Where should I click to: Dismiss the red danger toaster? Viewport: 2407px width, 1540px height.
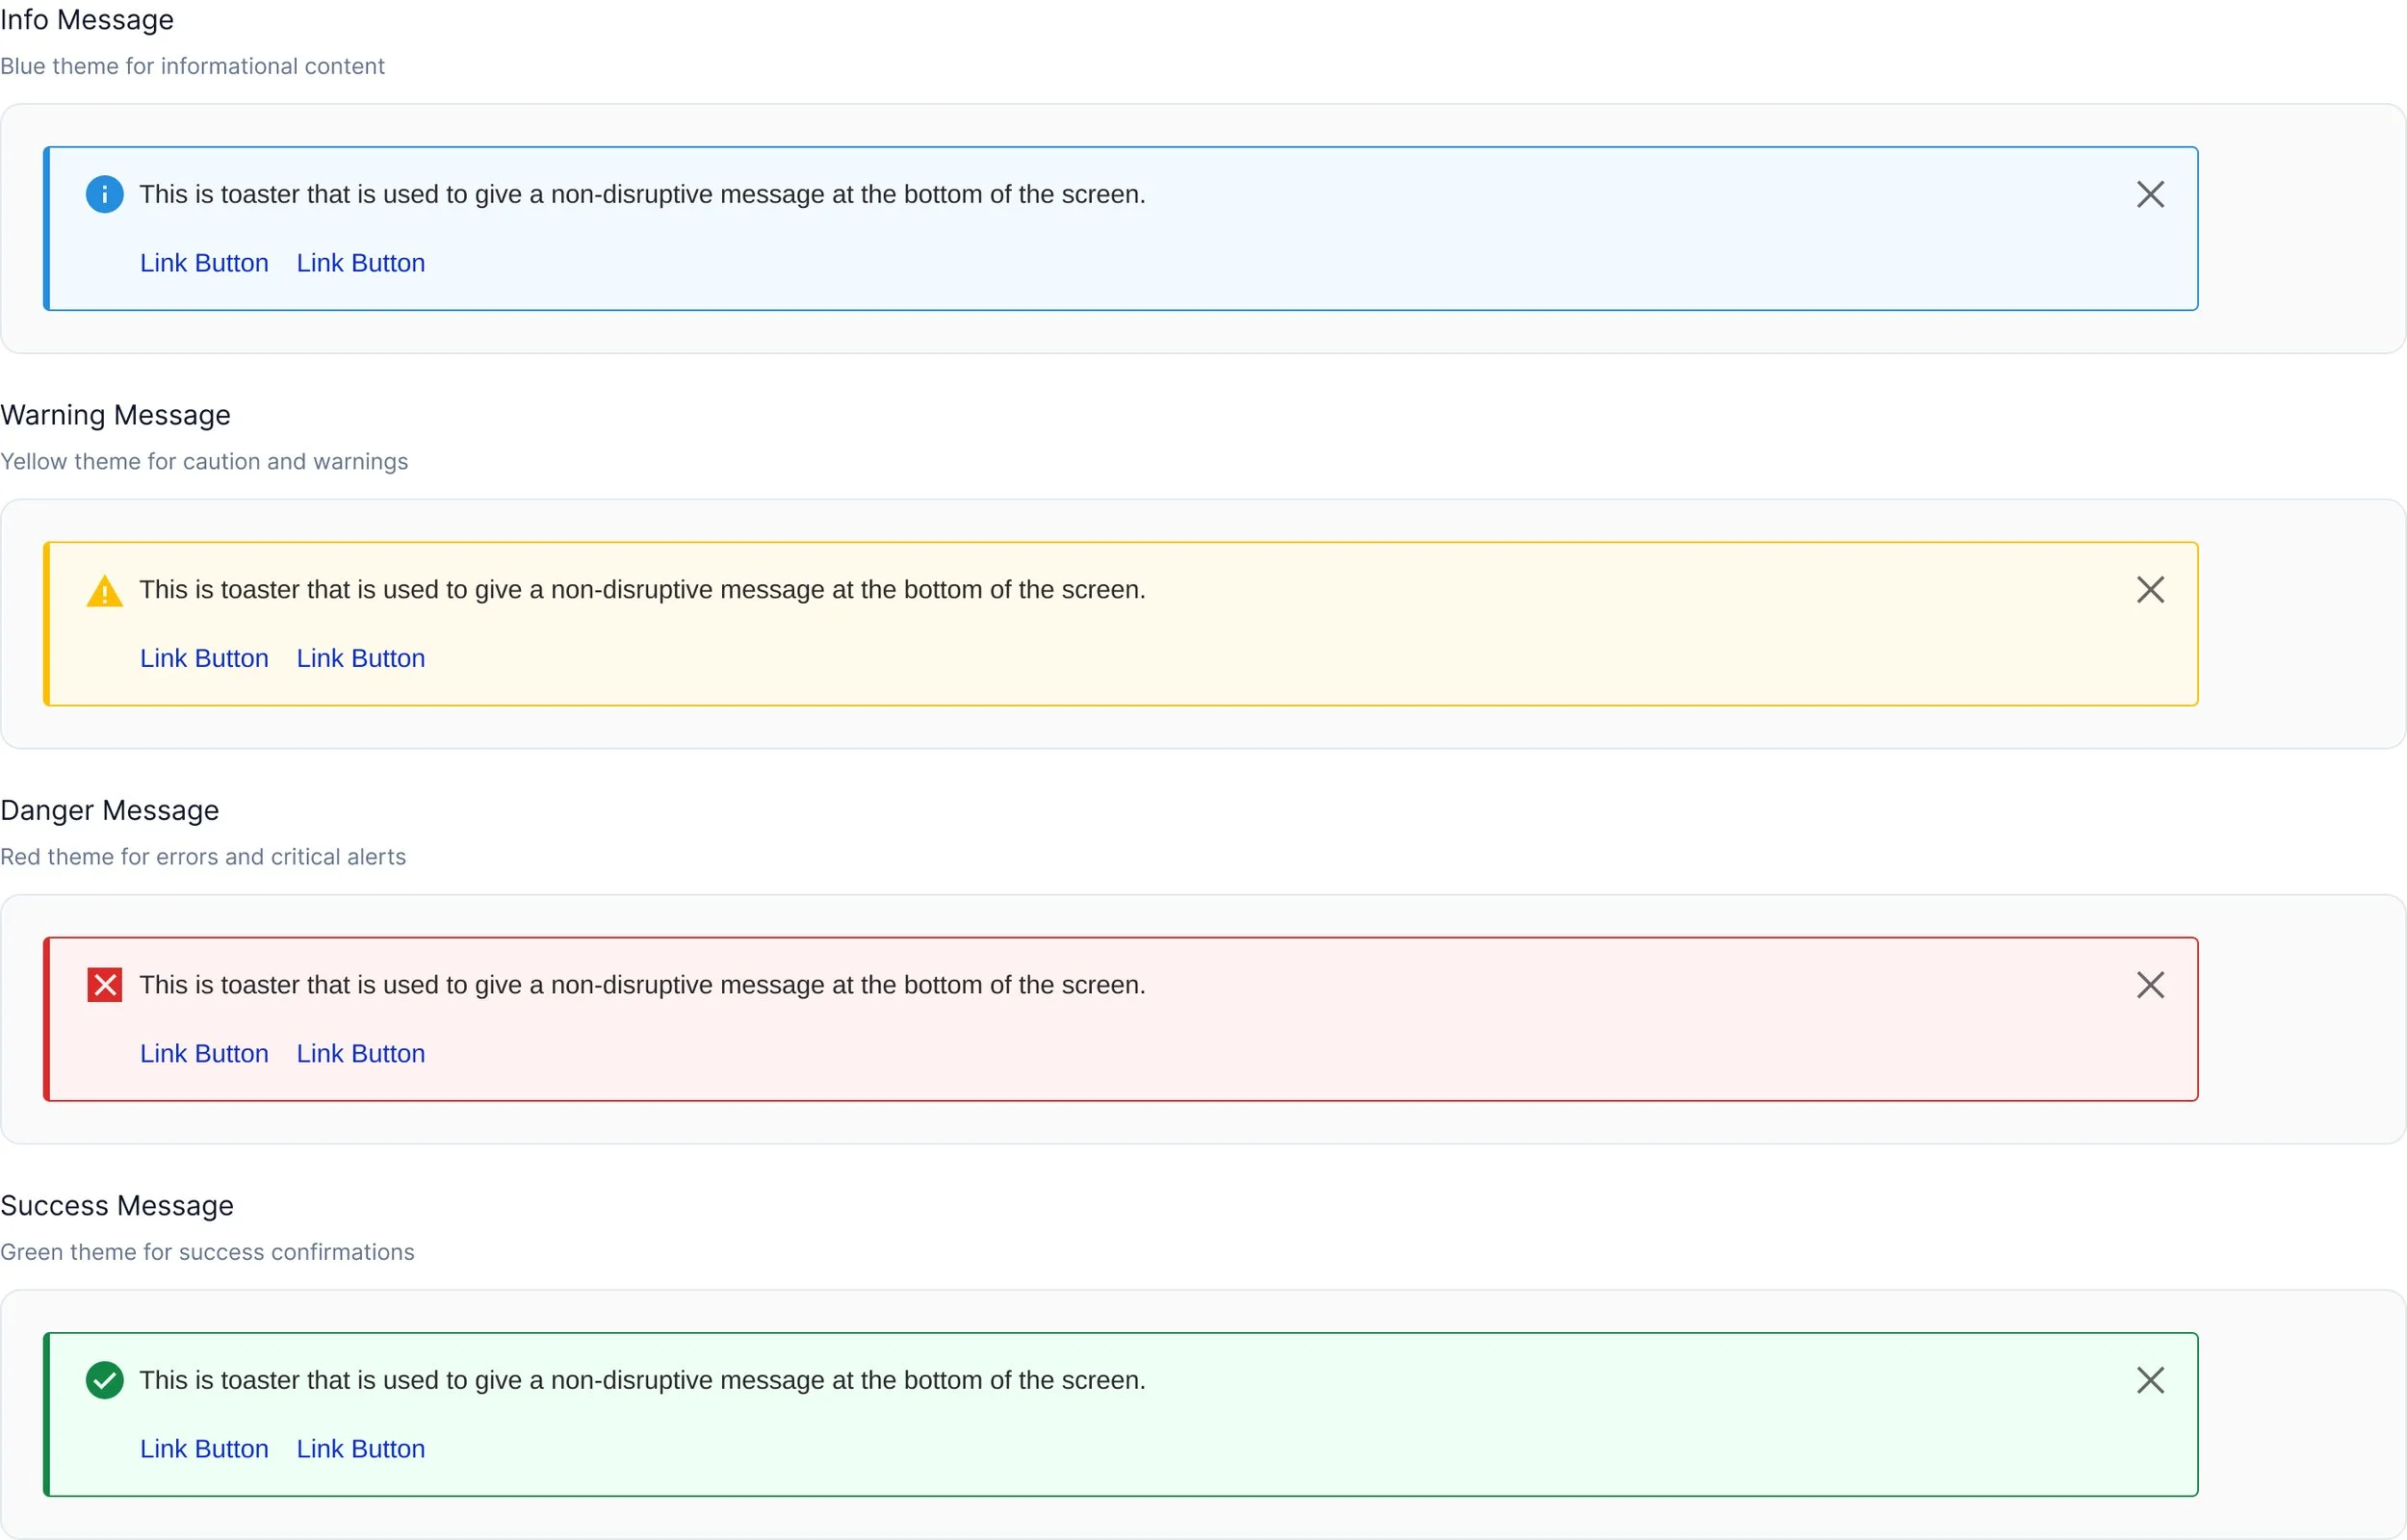pyautogui.click(x=2150, y=985)
